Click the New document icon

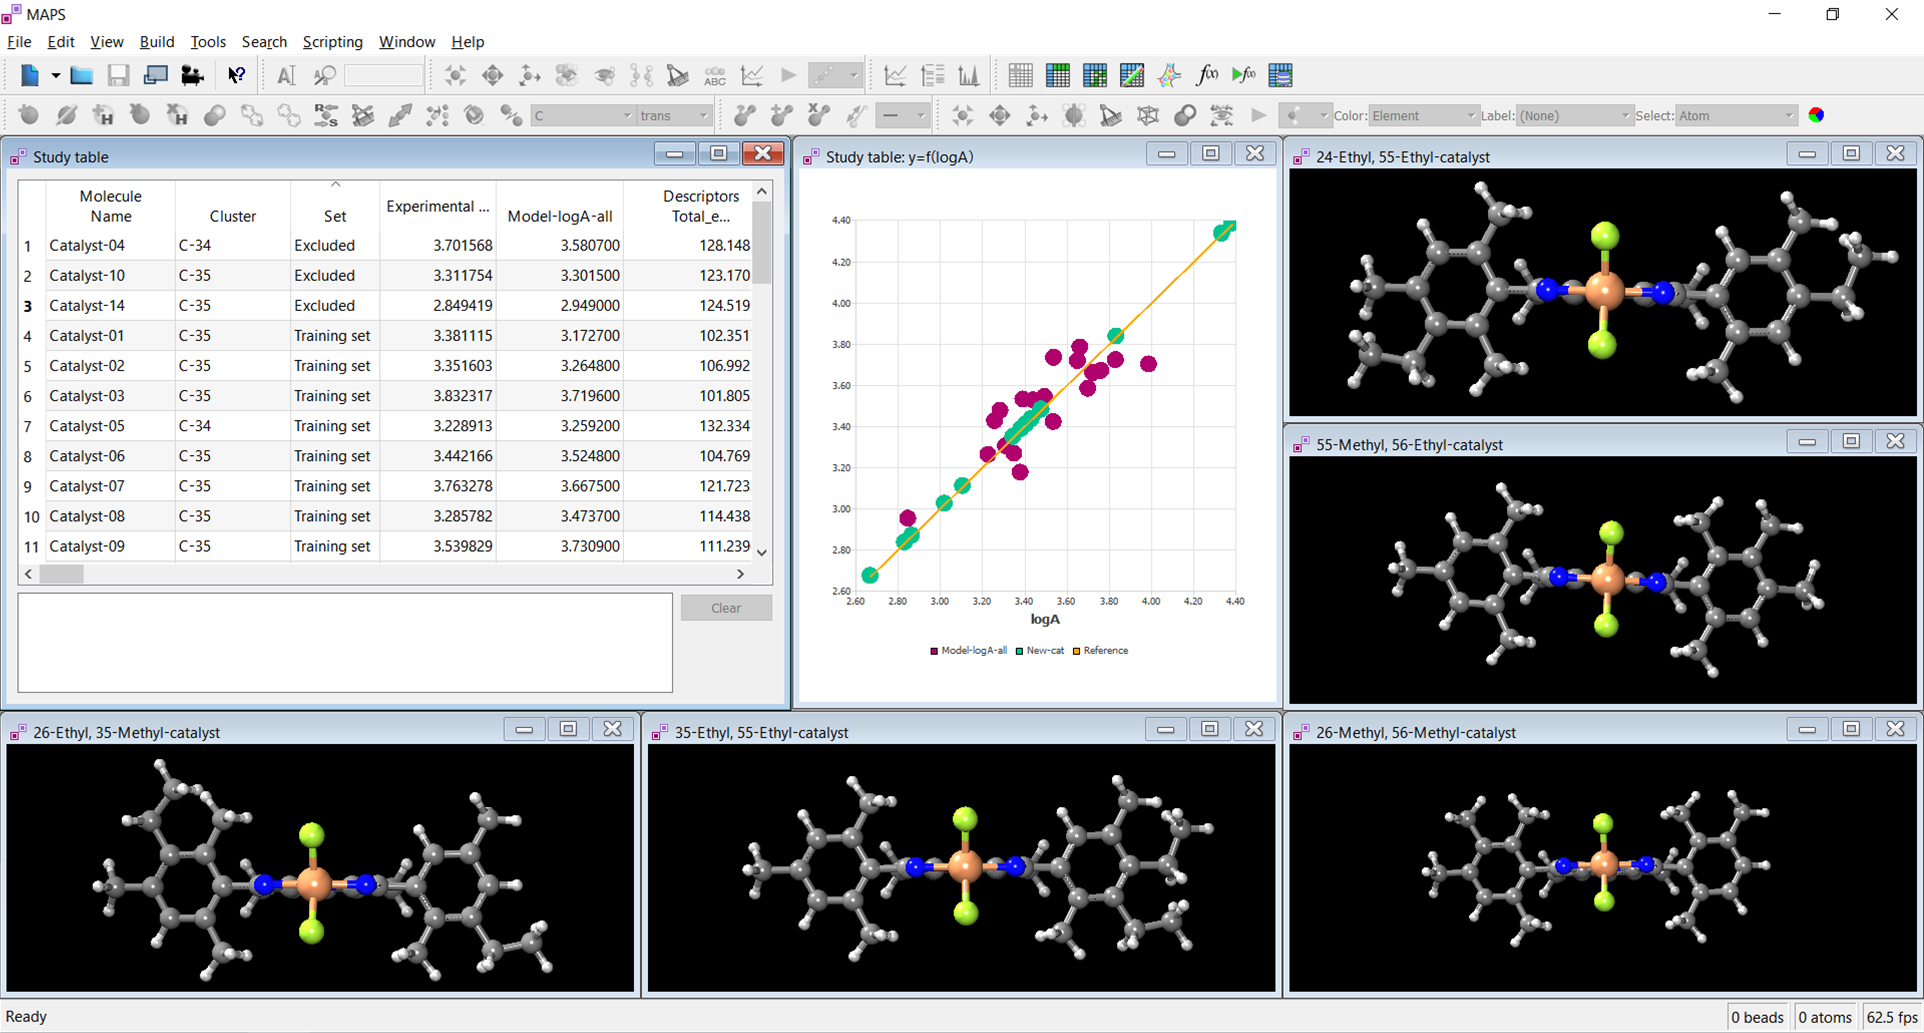coord(30,75)
